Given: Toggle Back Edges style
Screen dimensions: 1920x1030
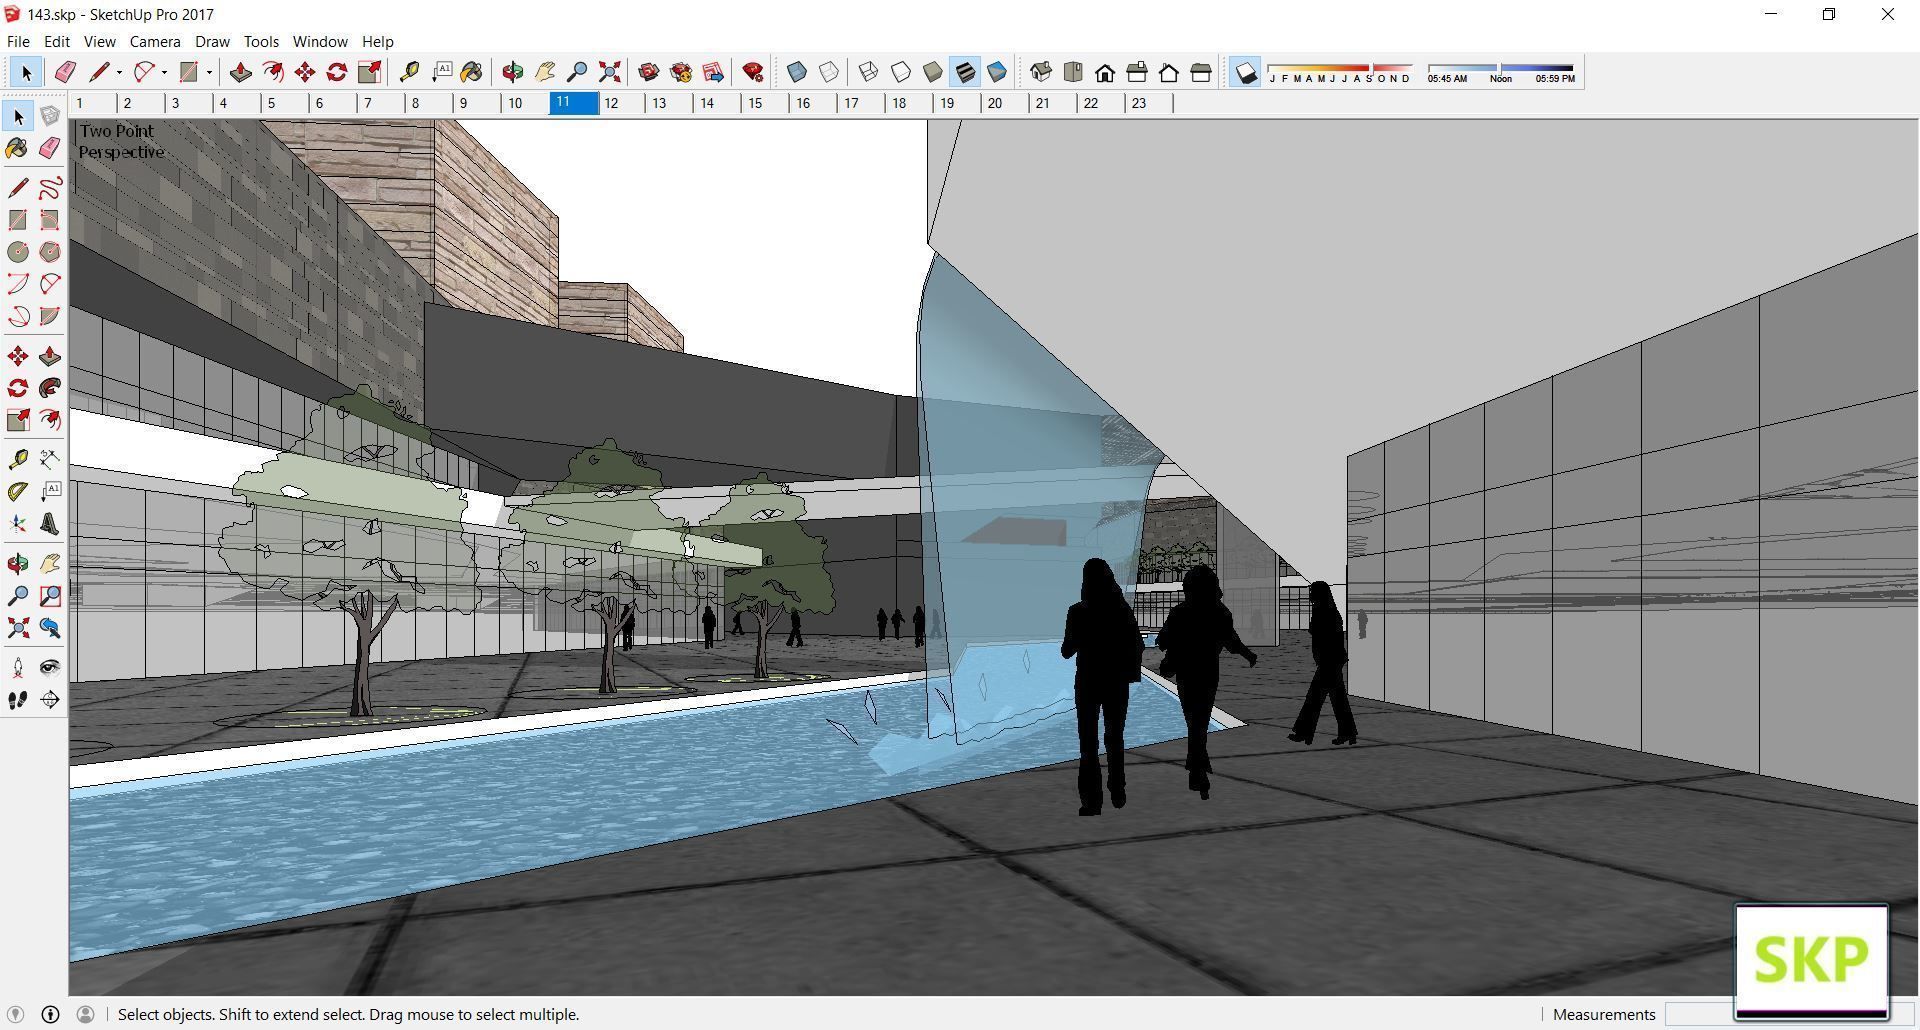Looking at the screenshot, I should click(x=829, y=72).
